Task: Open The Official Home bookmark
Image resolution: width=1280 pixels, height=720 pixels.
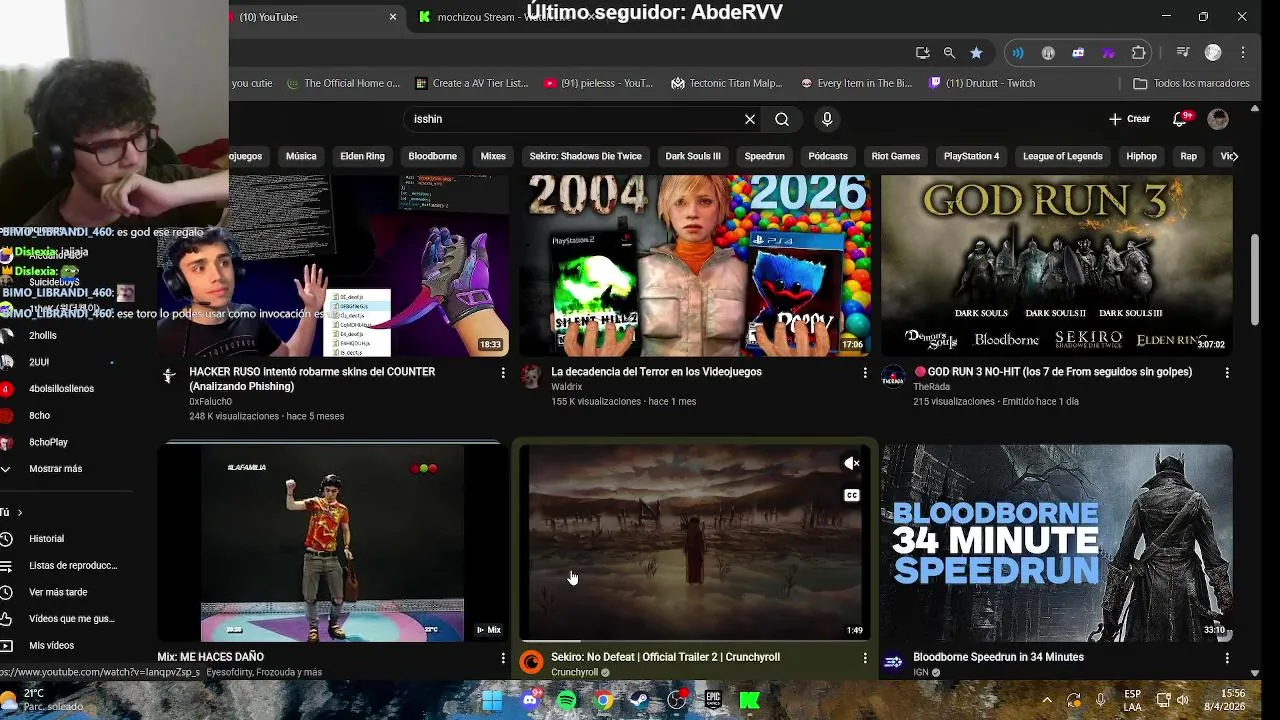Action: pyautogui.click(x=343, y=83)
